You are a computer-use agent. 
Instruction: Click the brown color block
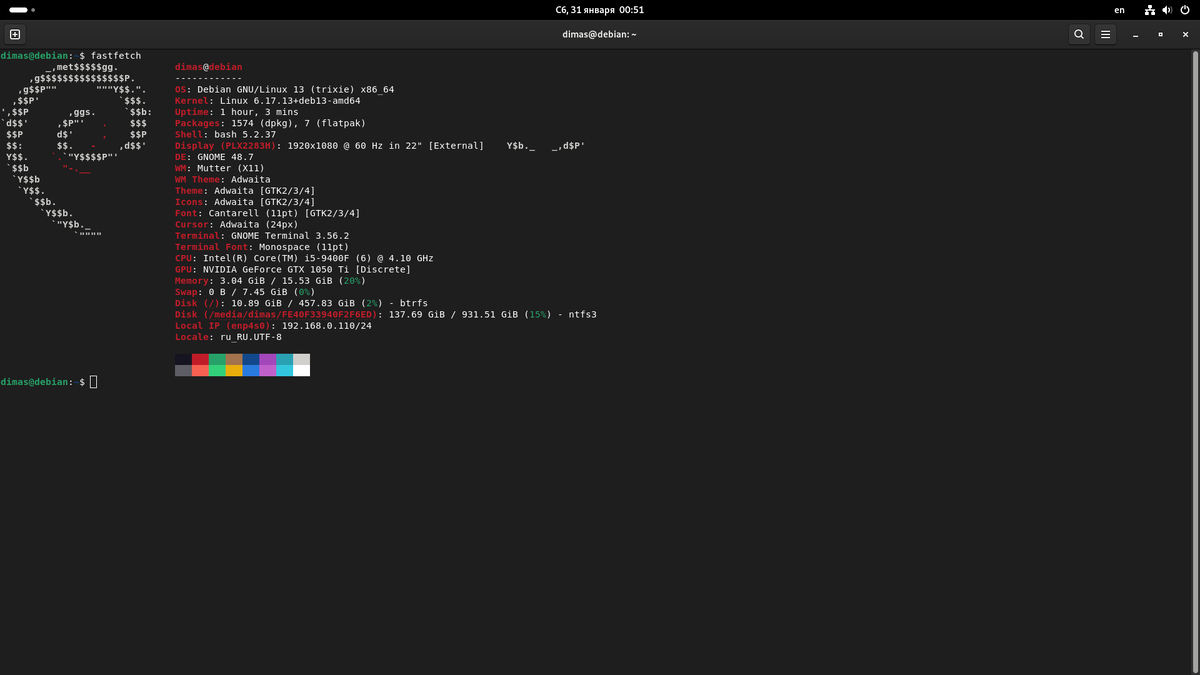click(234, 359)
